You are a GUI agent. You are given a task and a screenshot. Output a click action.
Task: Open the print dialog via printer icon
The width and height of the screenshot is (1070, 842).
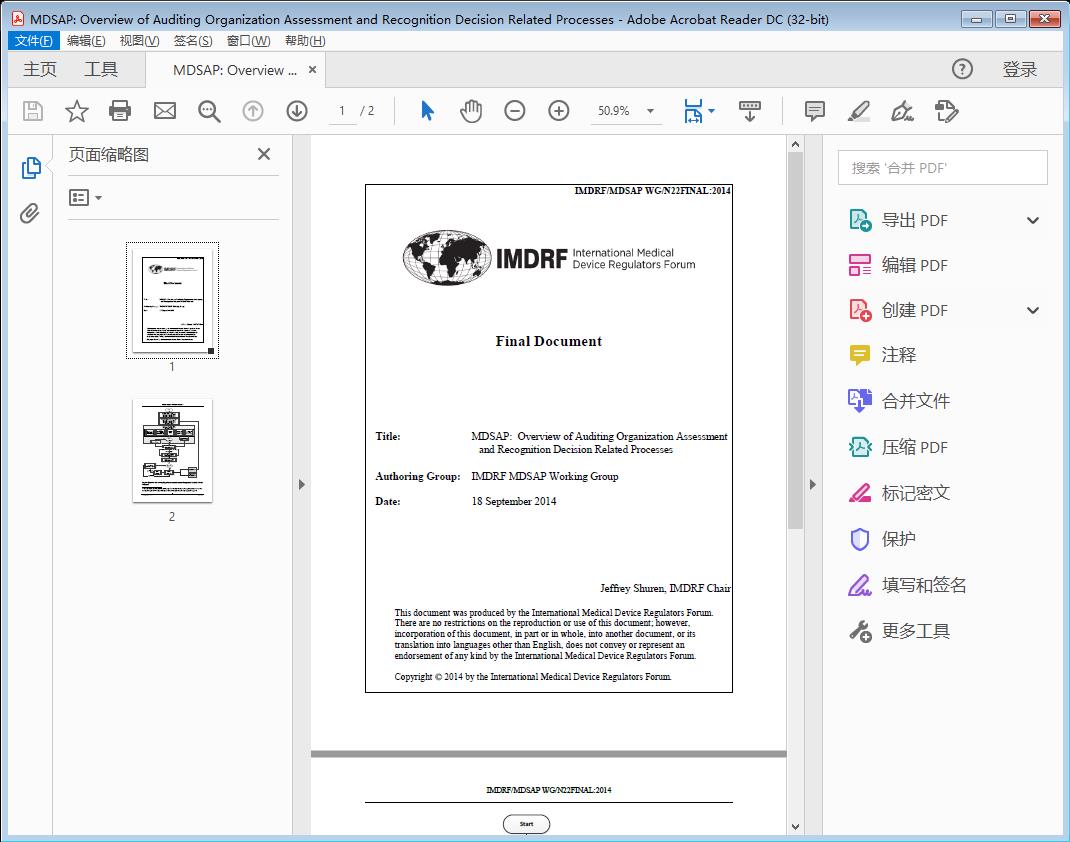pos(120,110)
